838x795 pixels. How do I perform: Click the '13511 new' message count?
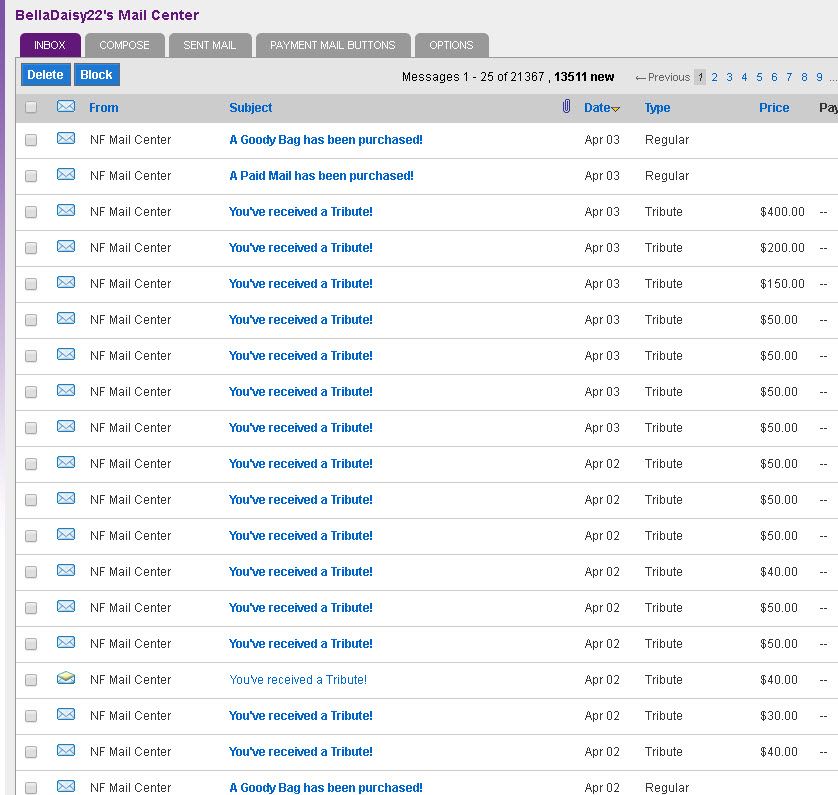[584, 77]
